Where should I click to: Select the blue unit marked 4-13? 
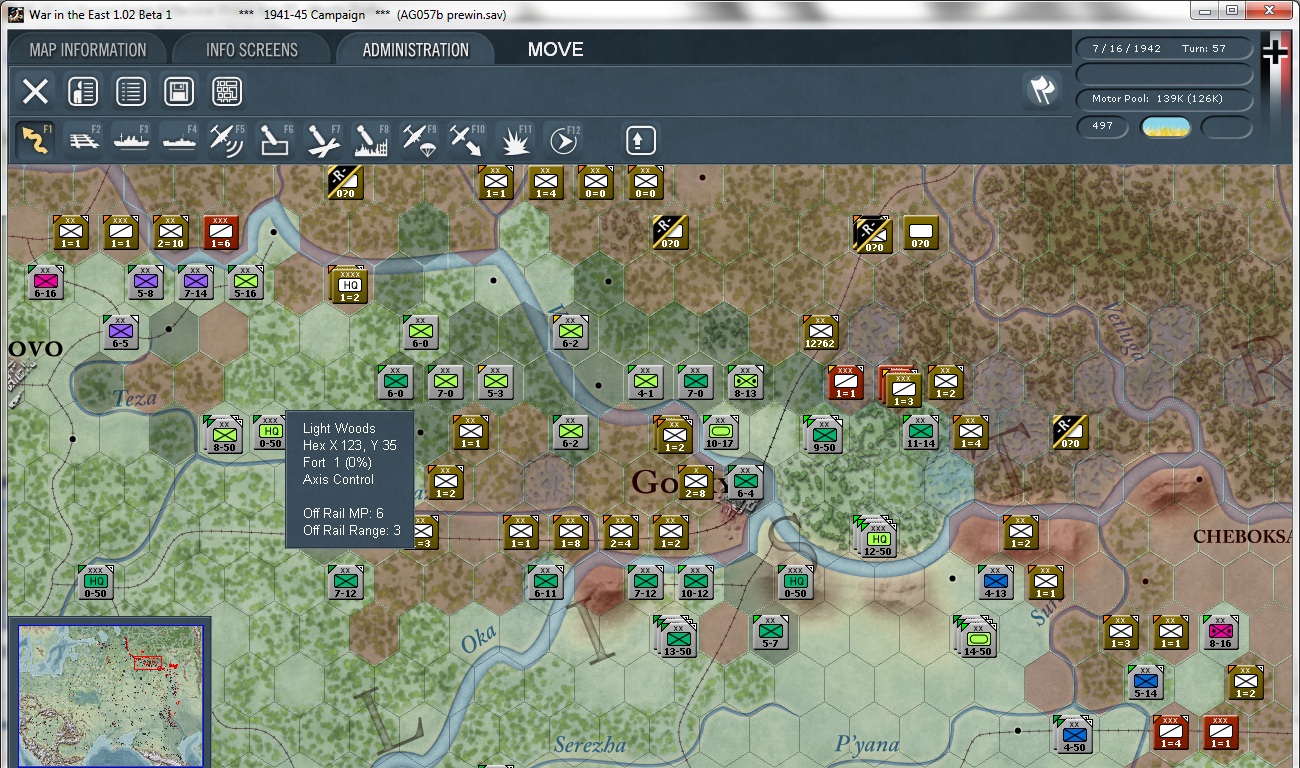(x=995, y=583)
